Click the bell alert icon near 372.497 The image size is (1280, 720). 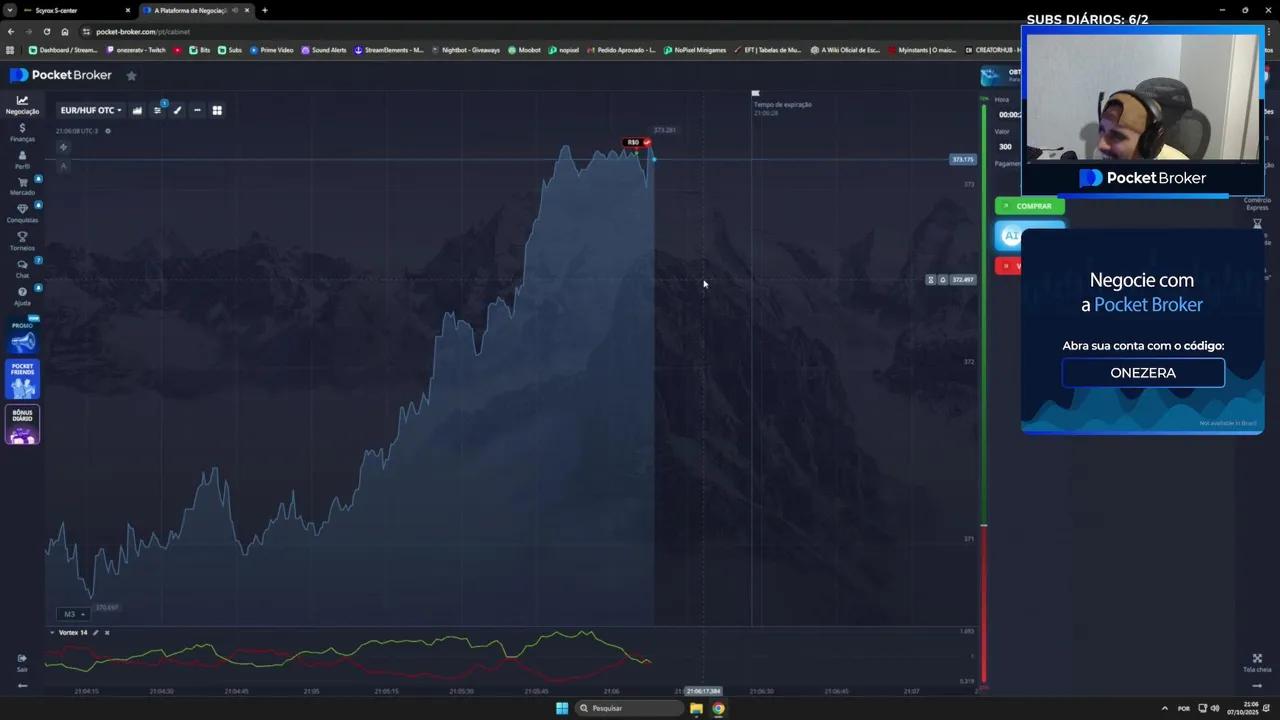pos(942,280)
